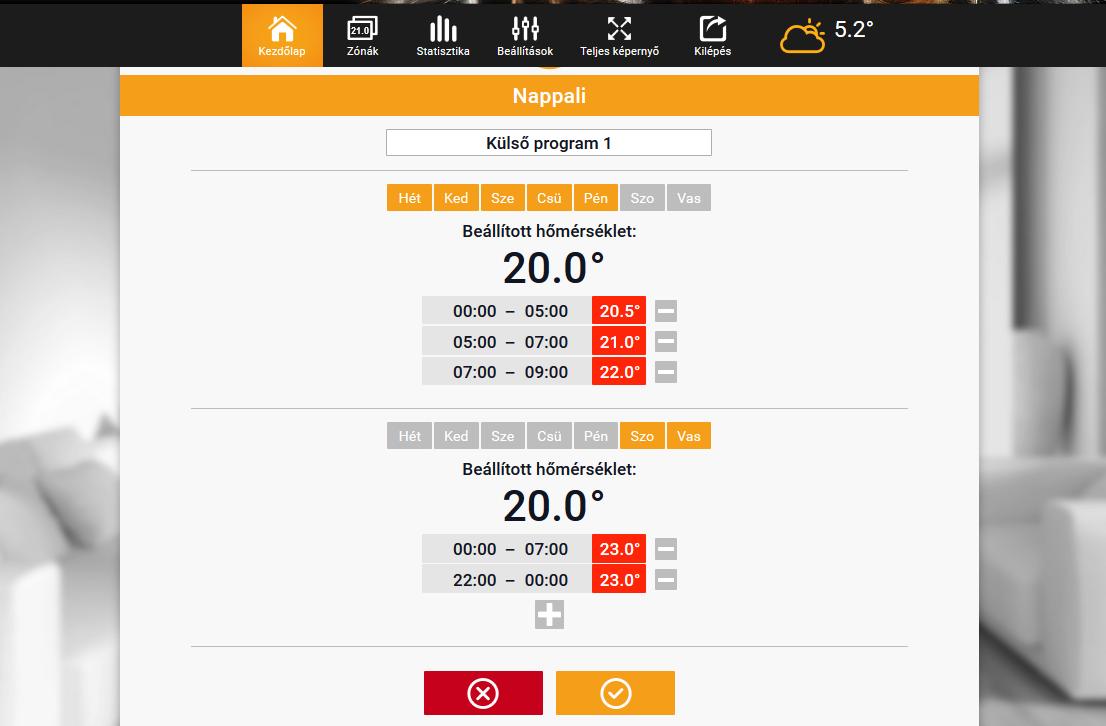
Task: Click the 20.5° temperature value
Action: (618, 311)
